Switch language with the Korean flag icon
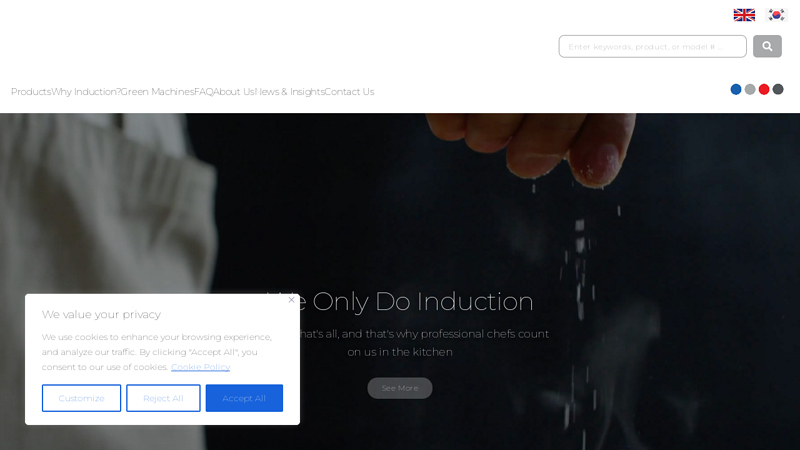 tap(777, 15)
